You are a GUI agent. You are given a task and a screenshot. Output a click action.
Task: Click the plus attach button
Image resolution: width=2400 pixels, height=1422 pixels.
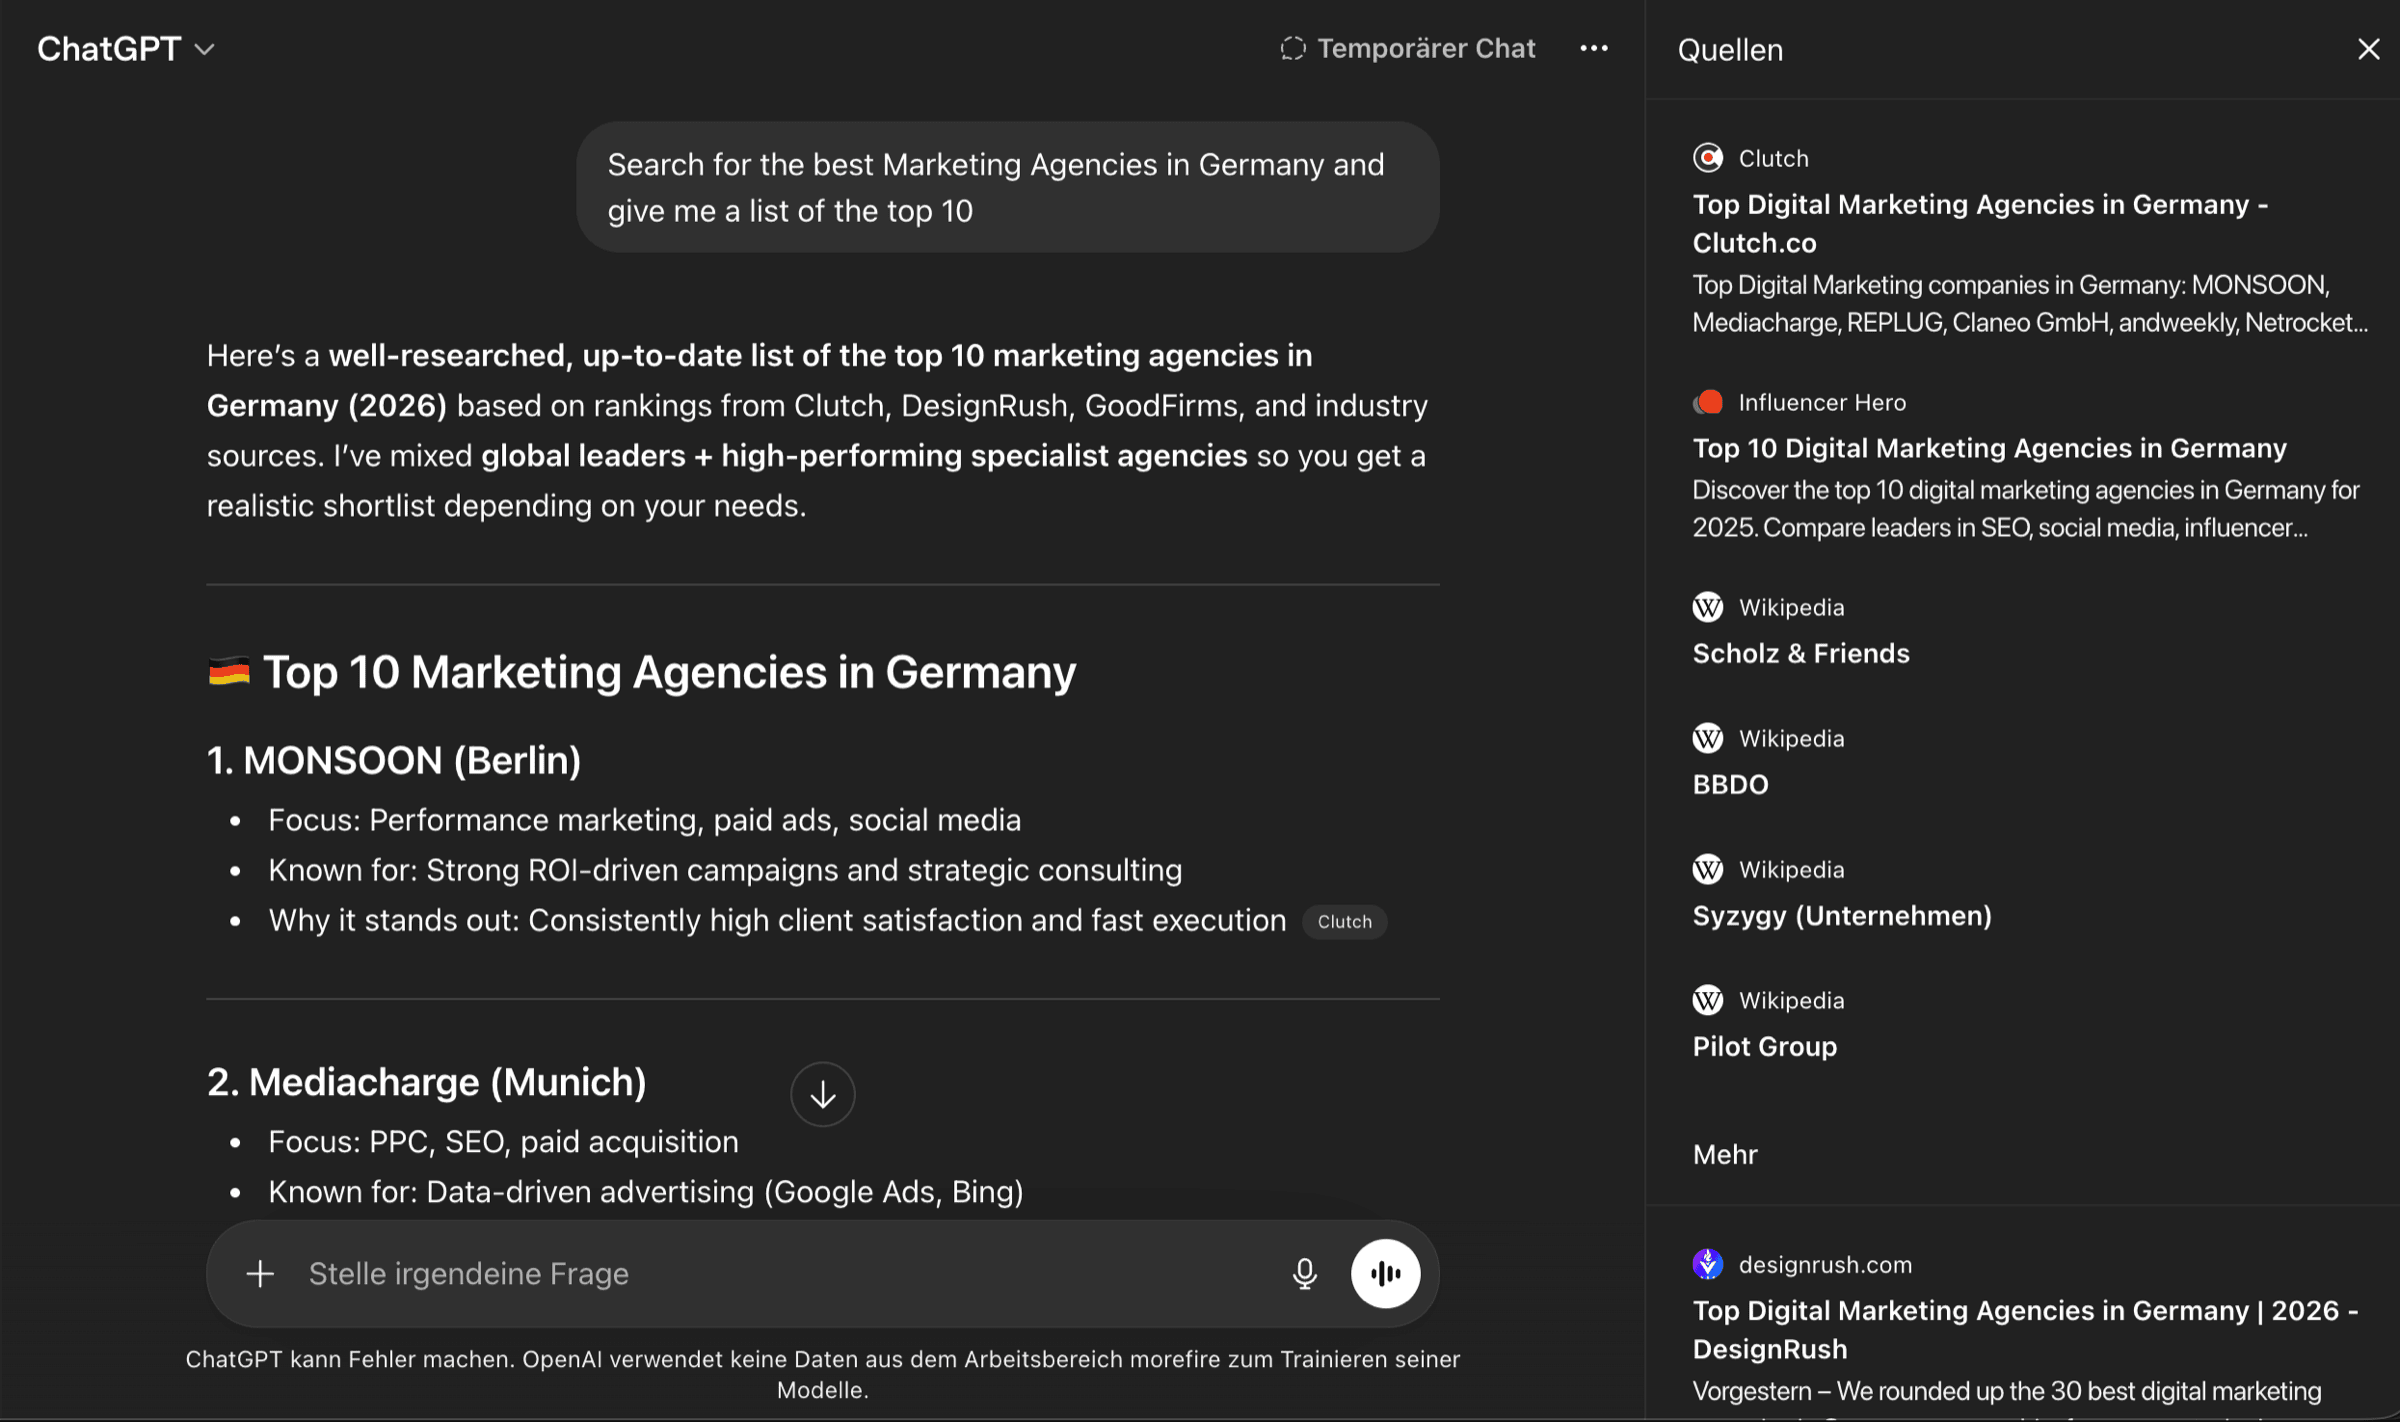260,1273
